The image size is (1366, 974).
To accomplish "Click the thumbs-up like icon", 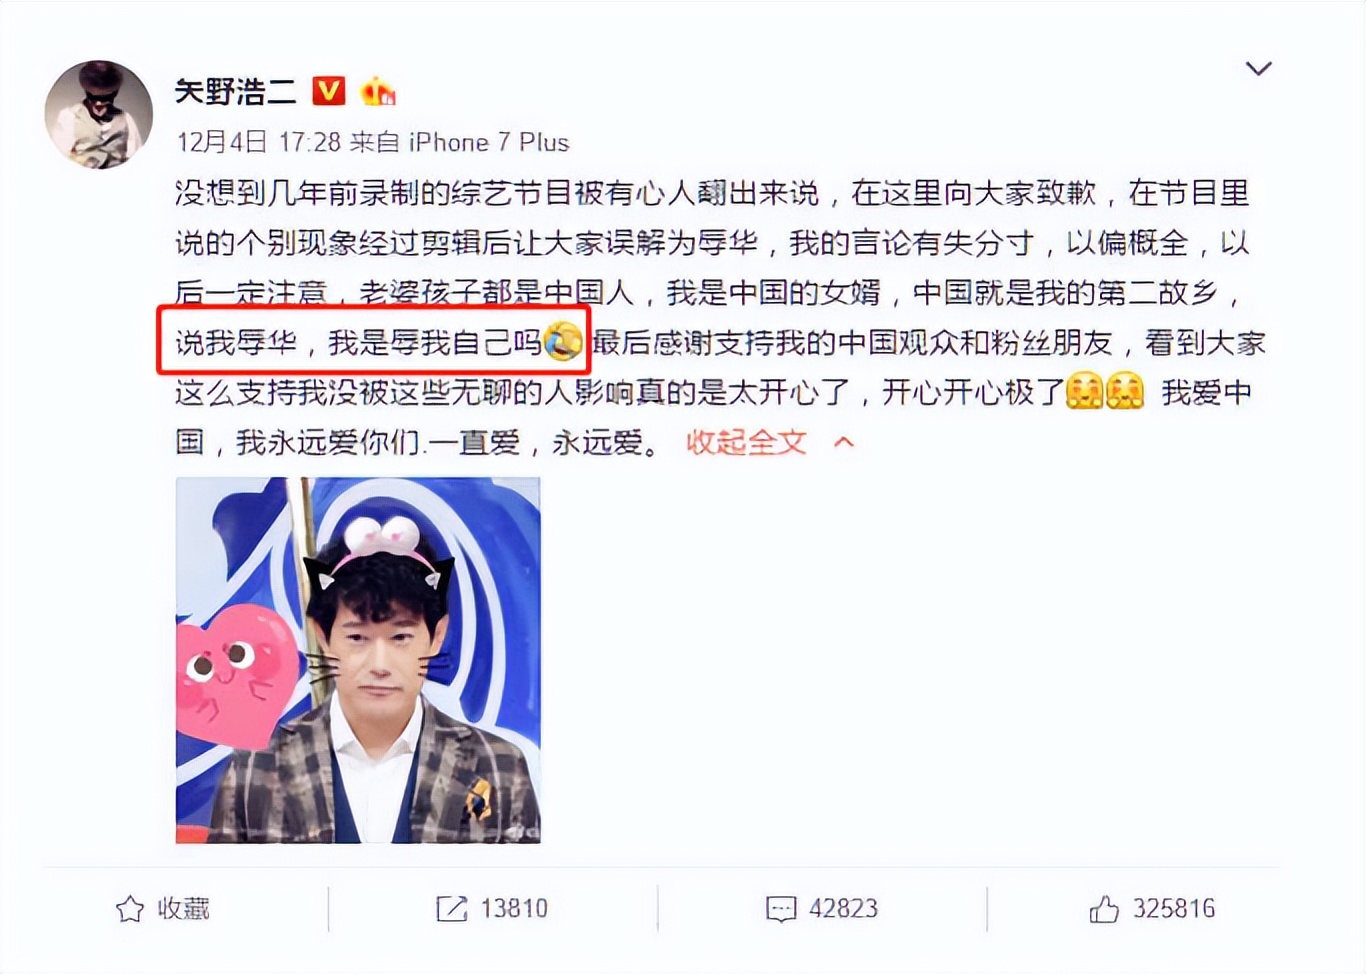I will click(1104, 909).
